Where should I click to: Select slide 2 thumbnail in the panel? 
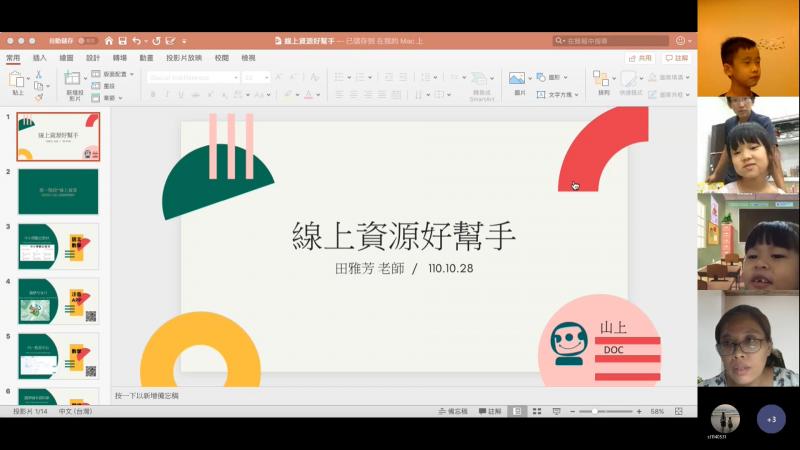pyautogui.click(x=58, y=192)
